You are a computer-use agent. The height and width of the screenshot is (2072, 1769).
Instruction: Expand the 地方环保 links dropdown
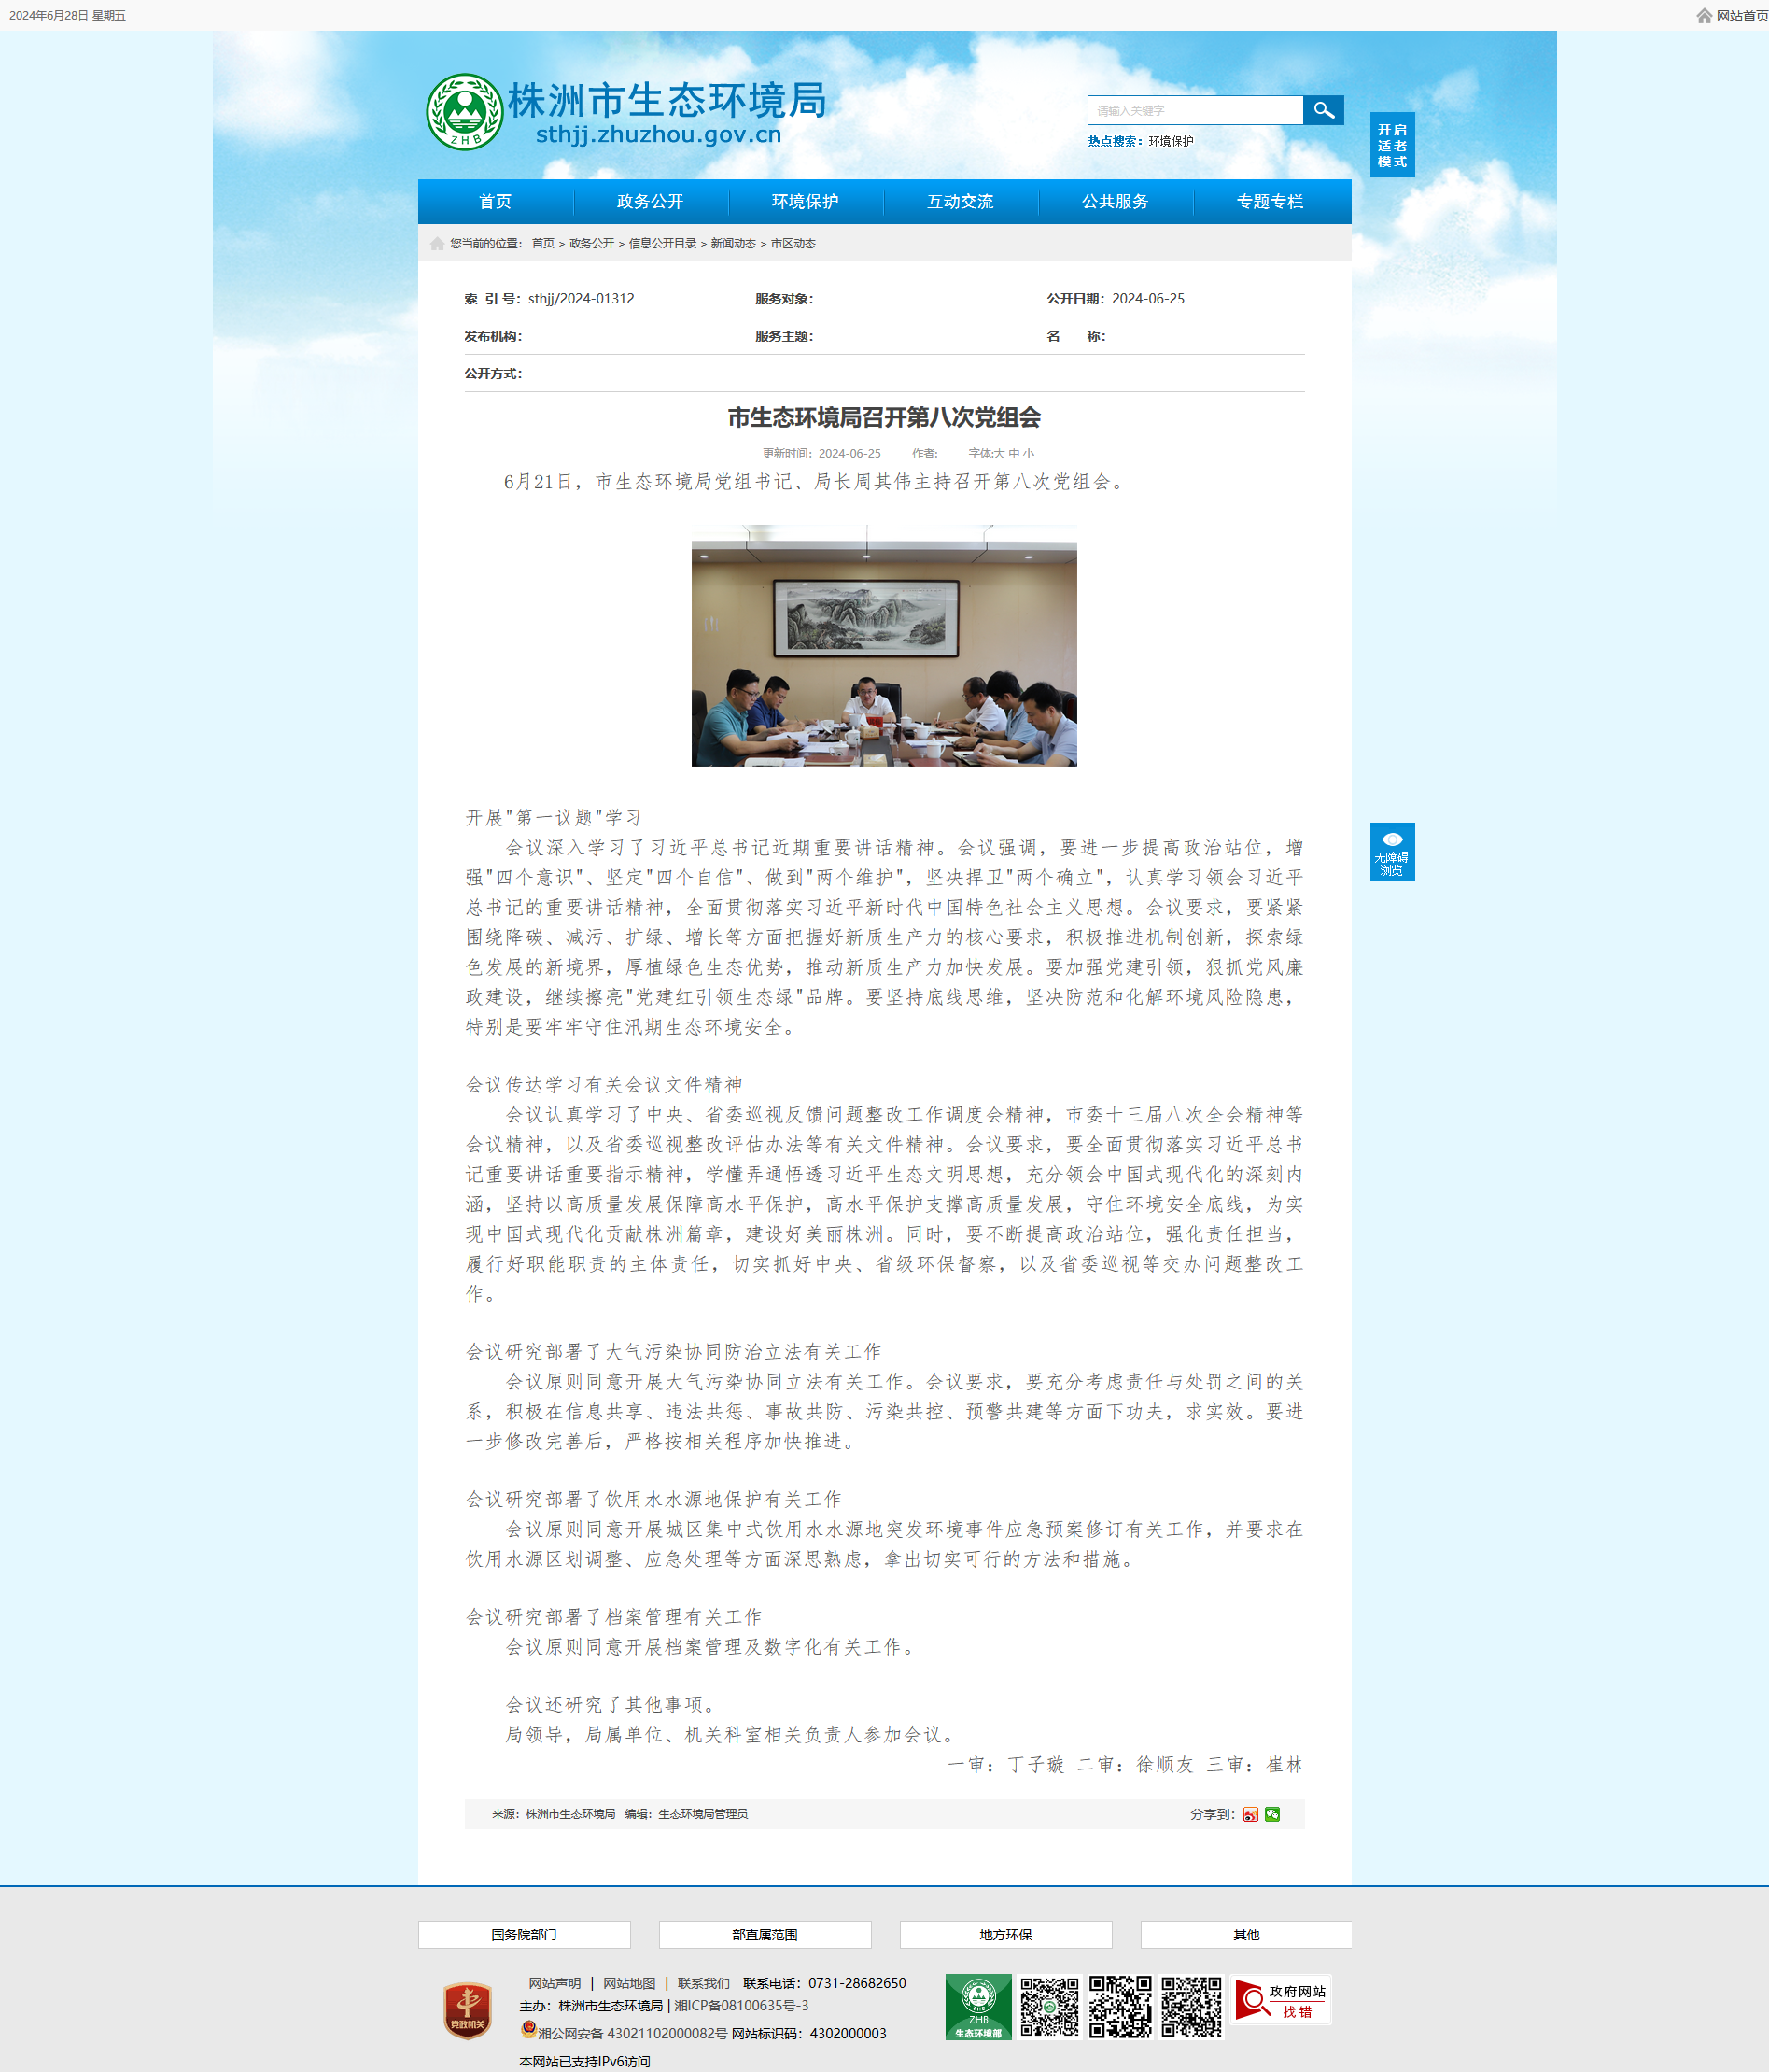coord(1006,1935)
